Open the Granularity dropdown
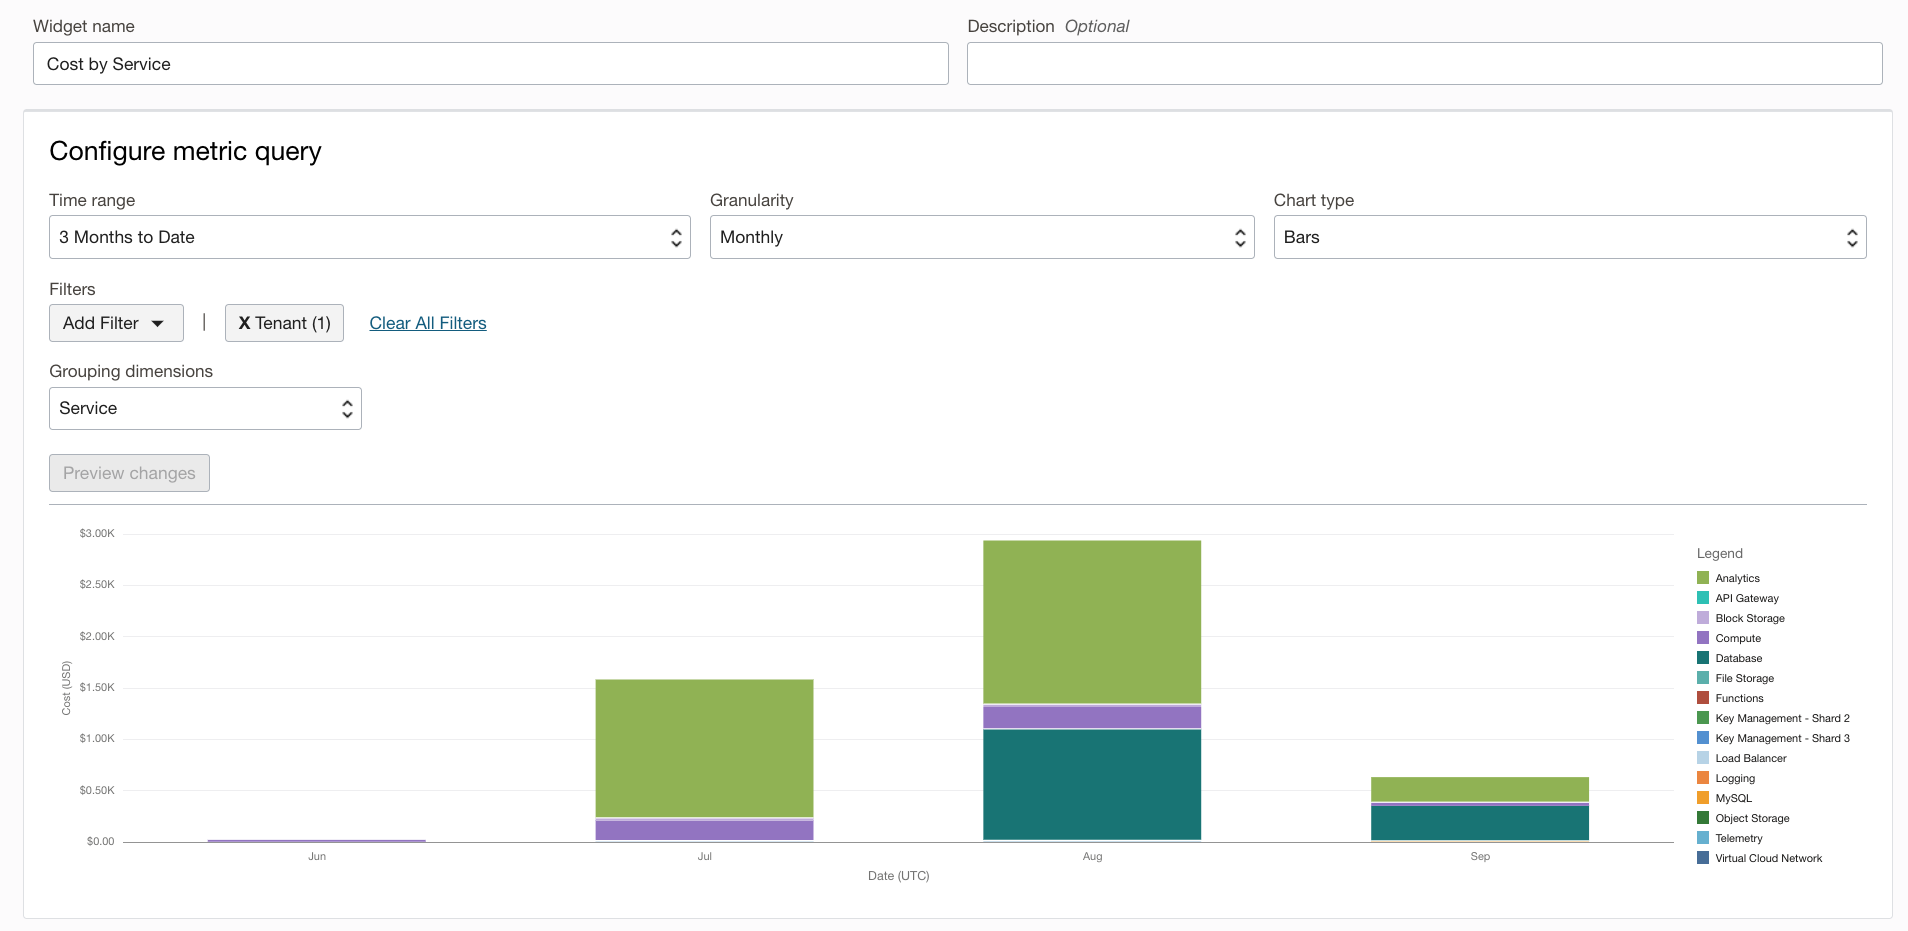The image size is (1908, 931). [981, 237]
